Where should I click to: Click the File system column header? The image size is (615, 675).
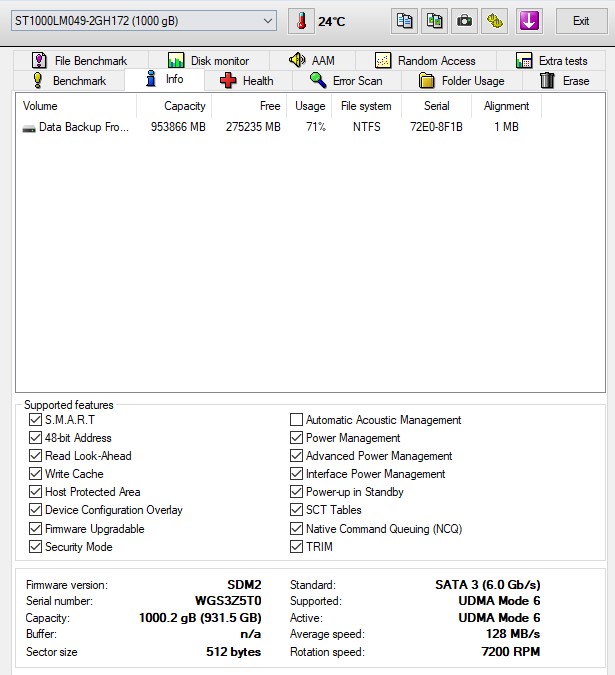pyautogui.click(x=366, y=106)
